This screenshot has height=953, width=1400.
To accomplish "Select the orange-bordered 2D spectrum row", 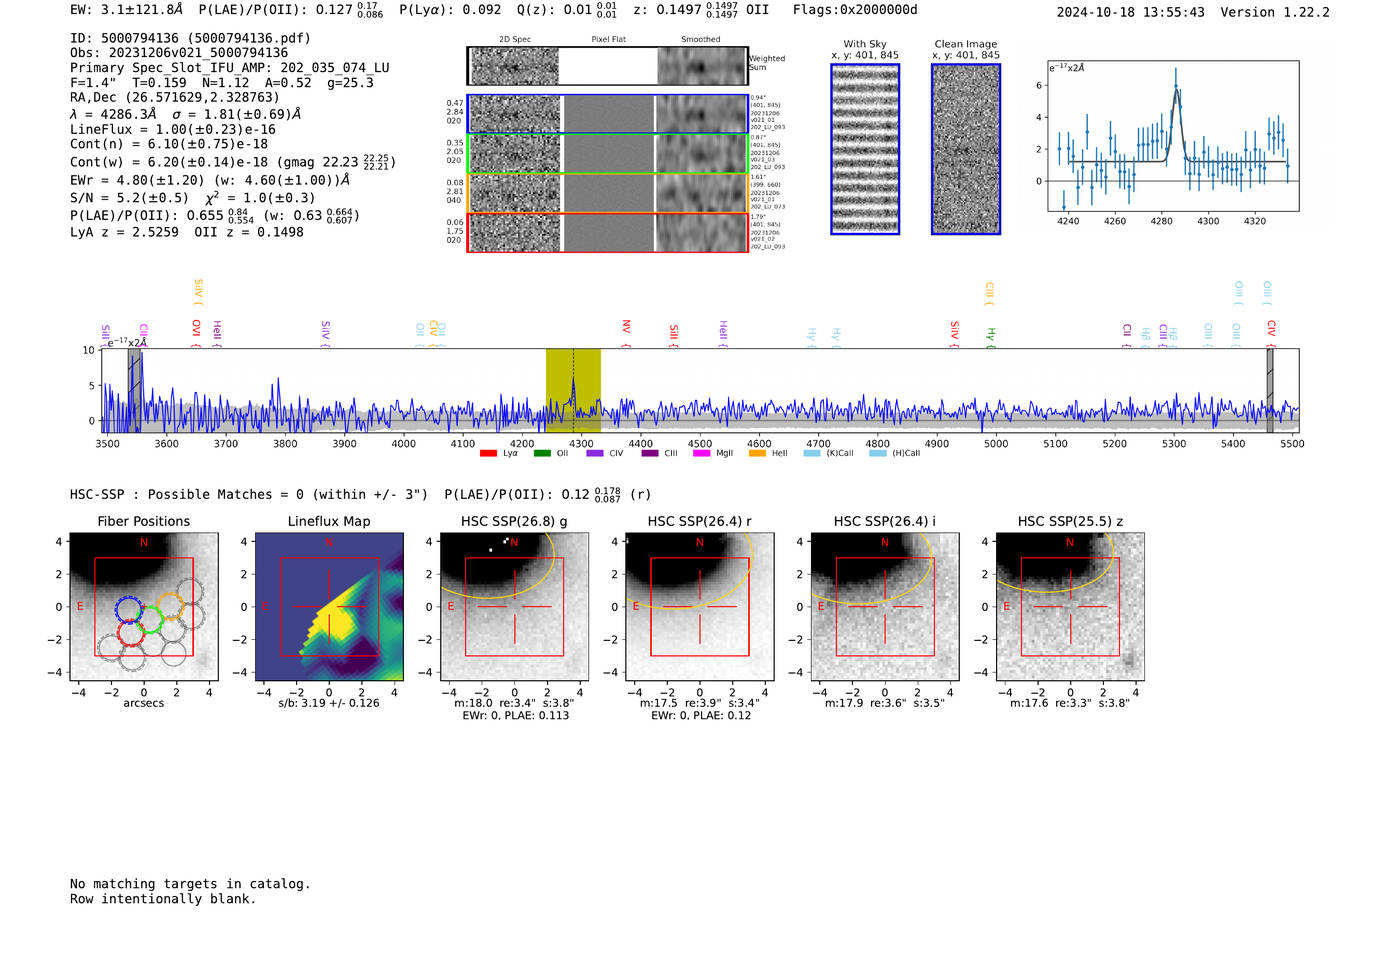I will coord(608,193).
